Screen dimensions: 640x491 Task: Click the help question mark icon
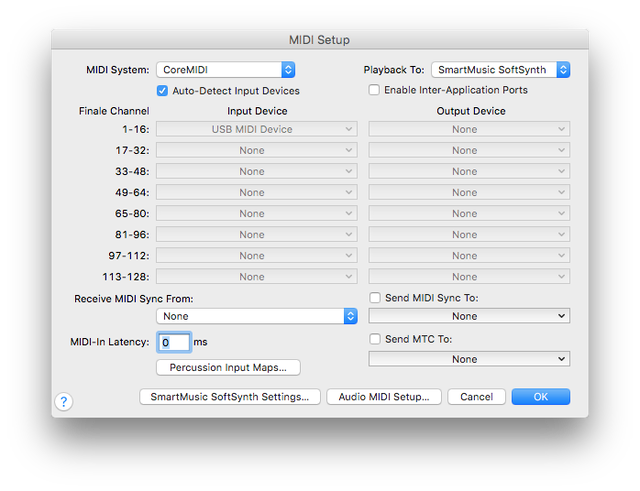[x=64, y=402]
